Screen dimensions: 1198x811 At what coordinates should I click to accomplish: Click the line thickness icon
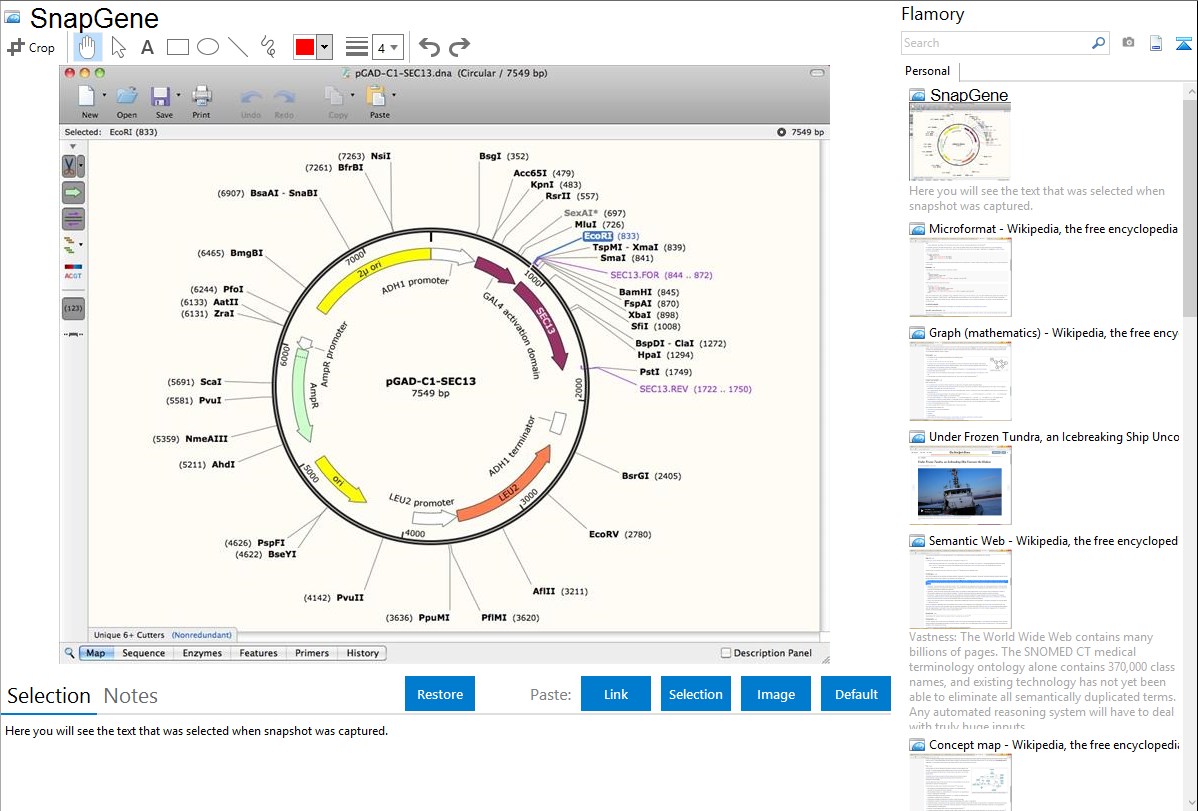357,47
